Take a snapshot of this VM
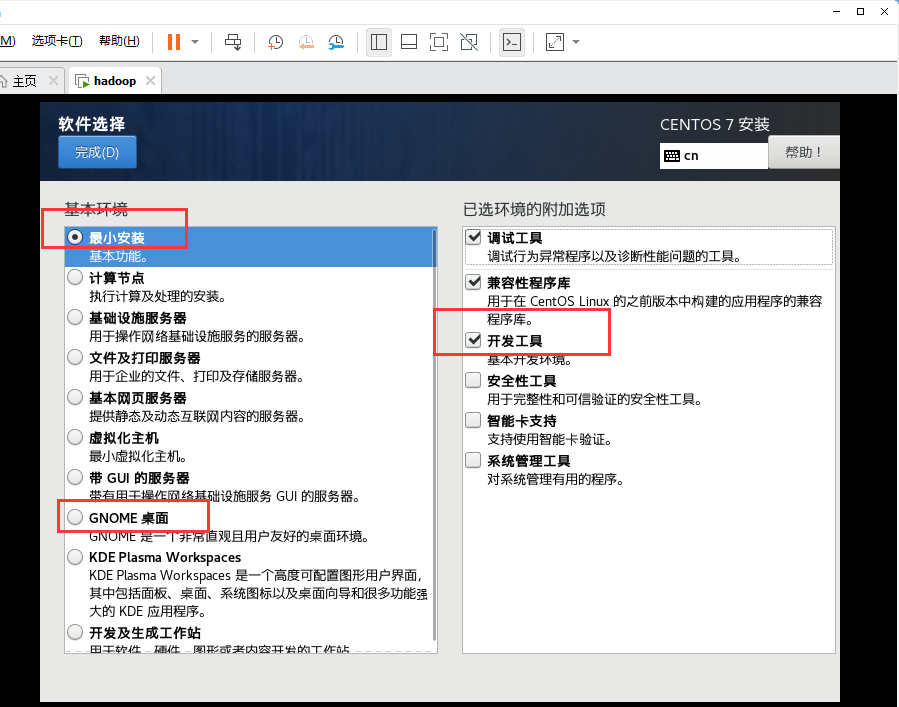The width and height of the screenshot is (899, 707). pyautogui.click(x=275, y=42)
